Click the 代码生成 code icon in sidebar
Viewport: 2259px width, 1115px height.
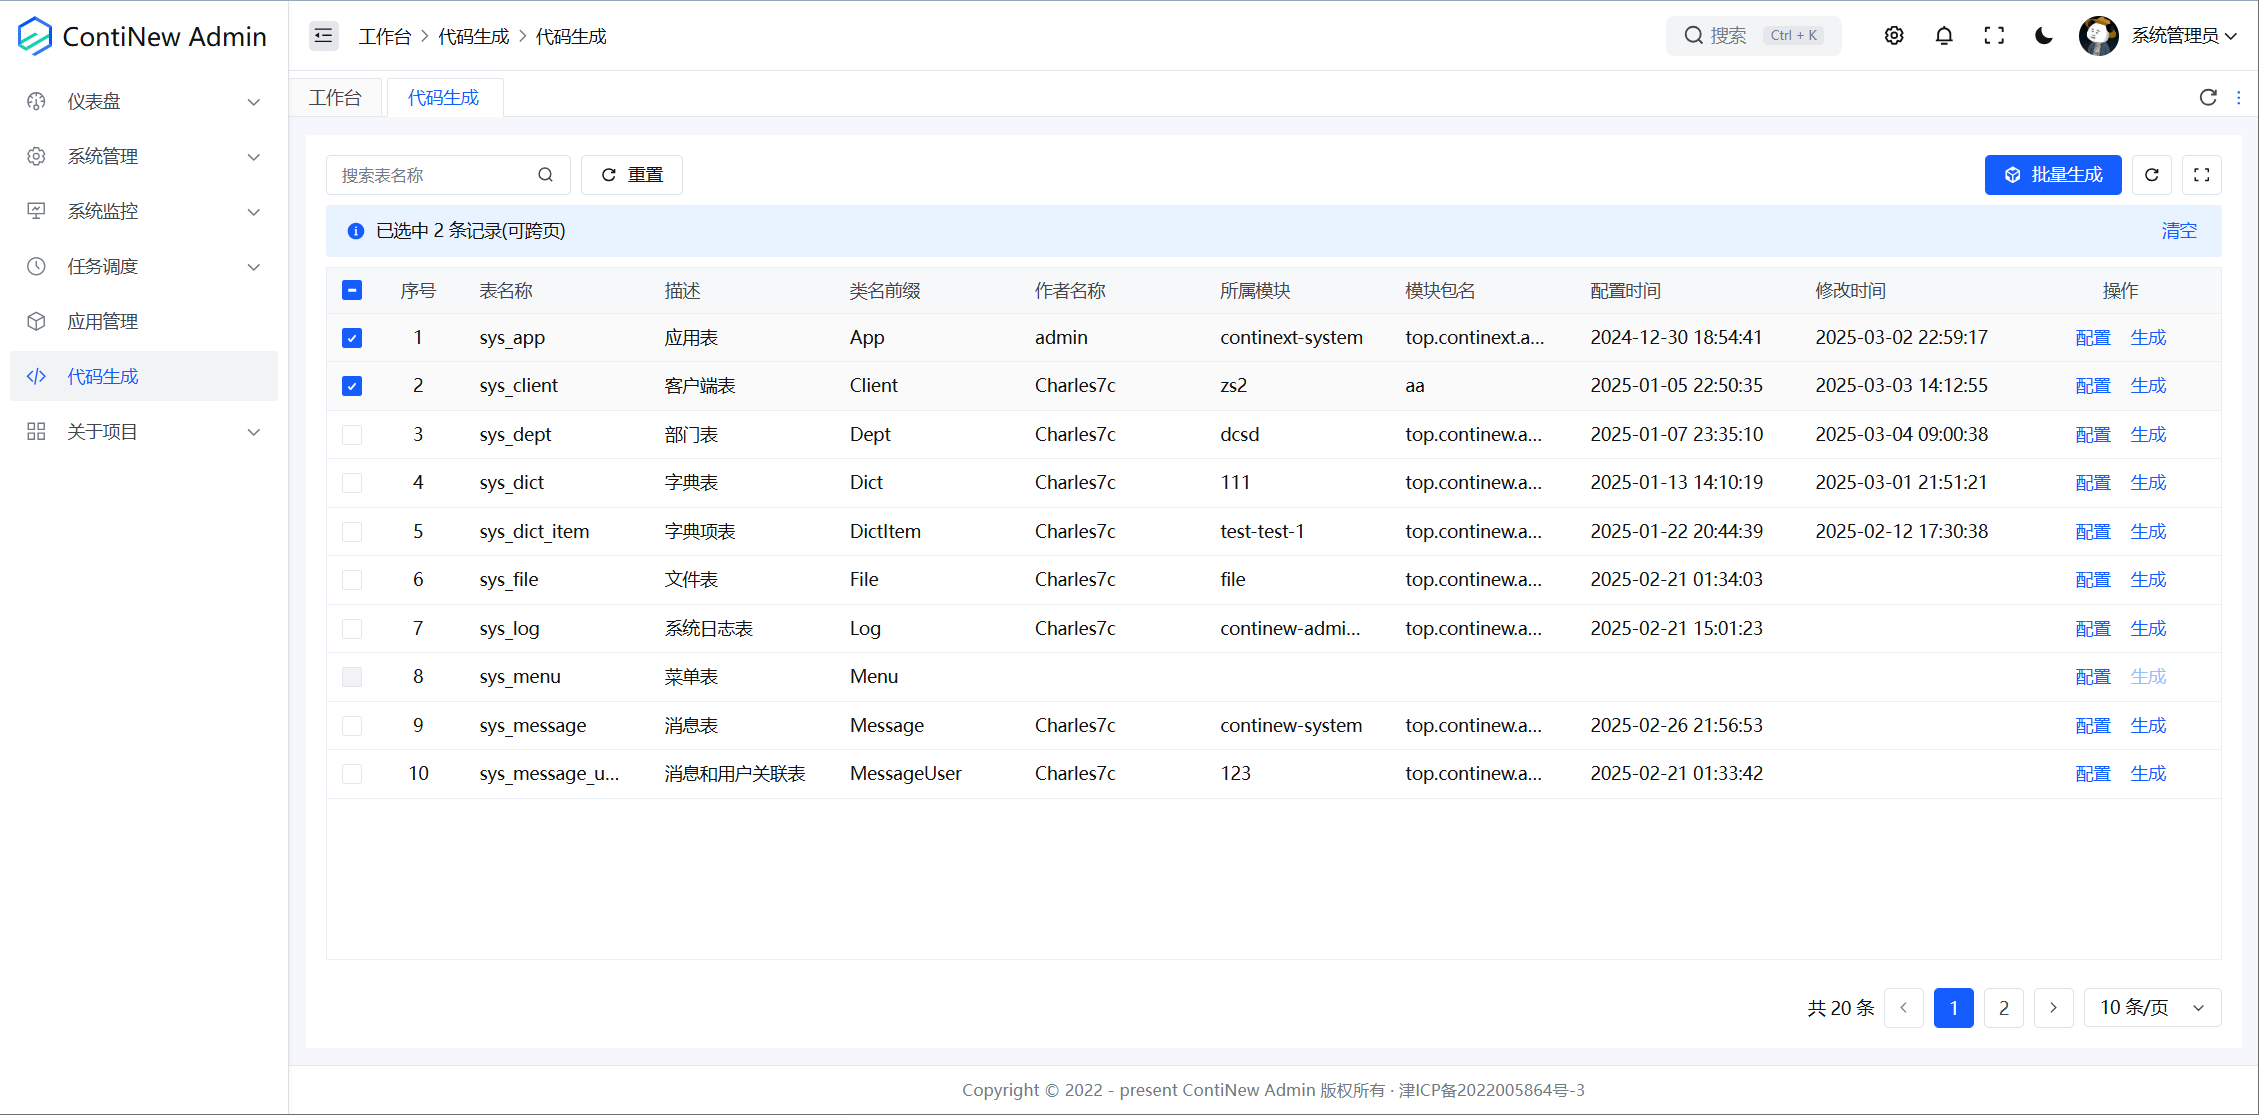coord(37,376)
